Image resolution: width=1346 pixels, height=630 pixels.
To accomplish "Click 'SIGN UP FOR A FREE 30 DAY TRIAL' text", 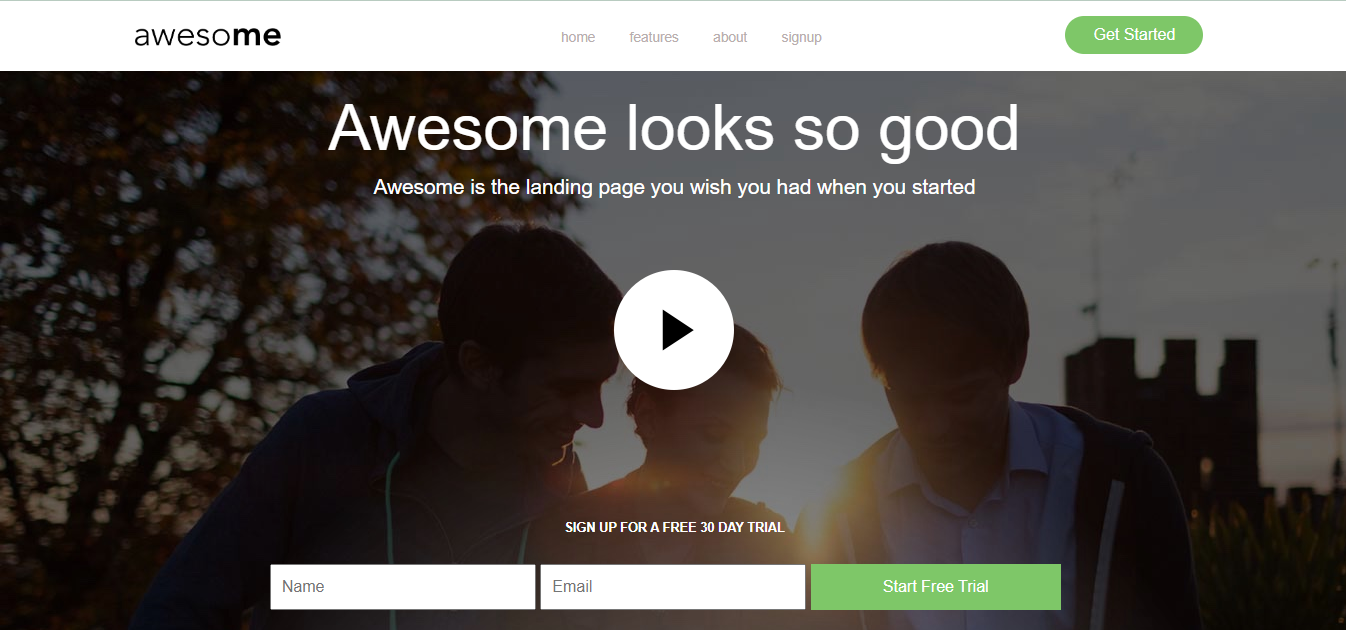I will (x=675, y=527).
